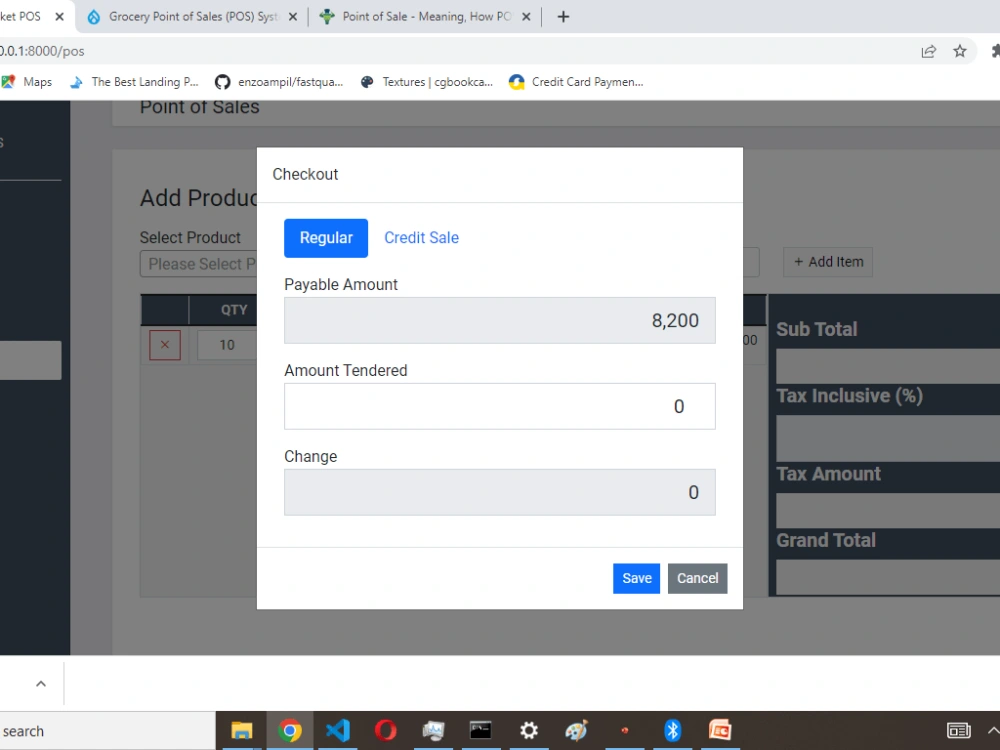Click the Windows taskbar search box
Image resolution: width=1000 pixels, height=750 pixels.
point(107,731)
